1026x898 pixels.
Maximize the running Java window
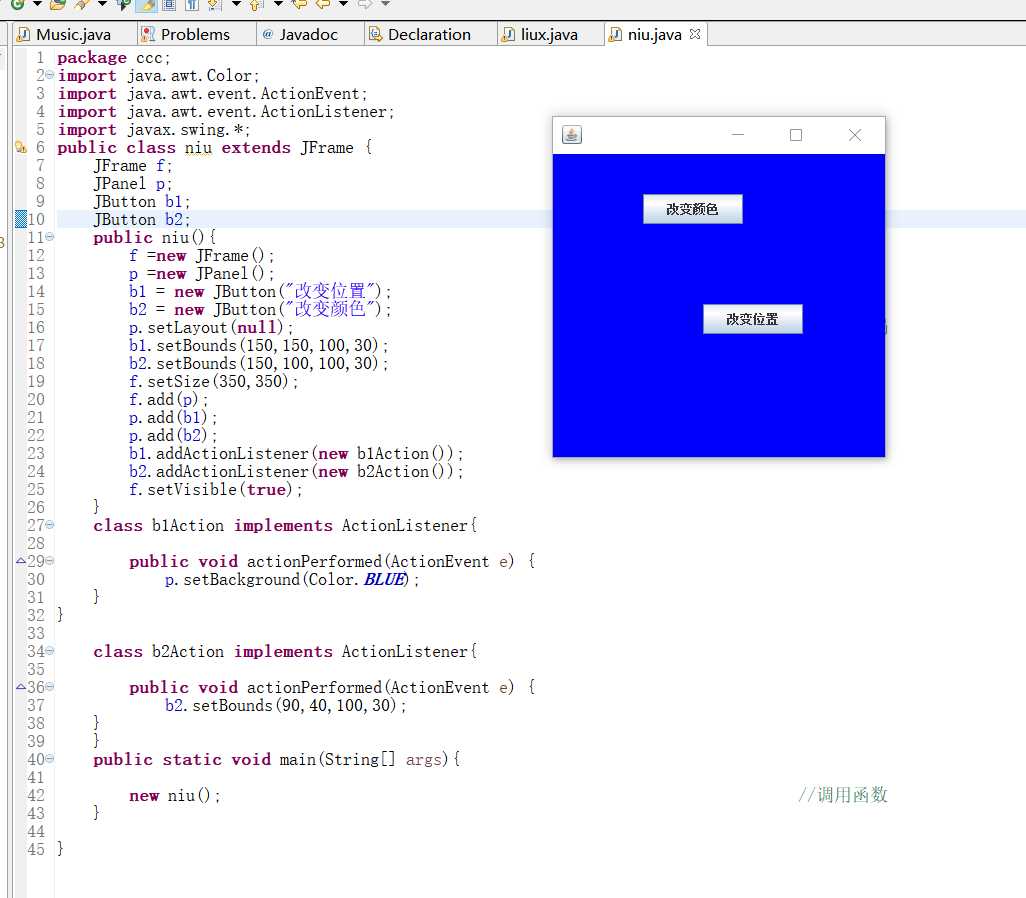(796, 135)
